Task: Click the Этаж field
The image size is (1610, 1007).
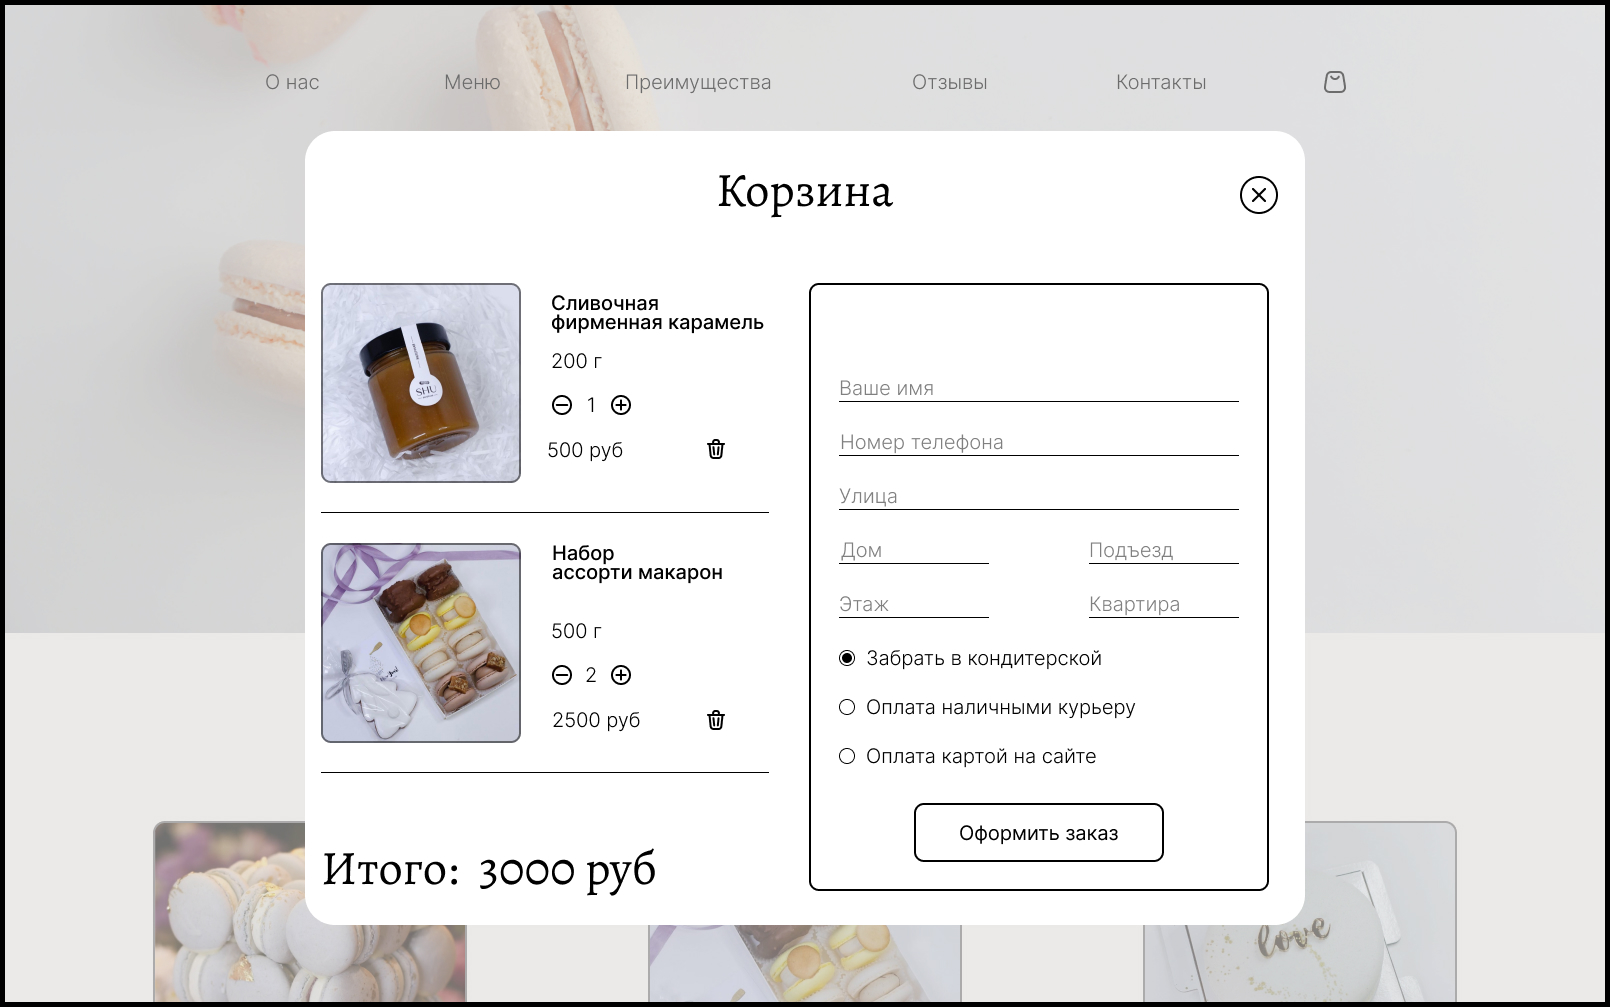Action: pos(914,604)
